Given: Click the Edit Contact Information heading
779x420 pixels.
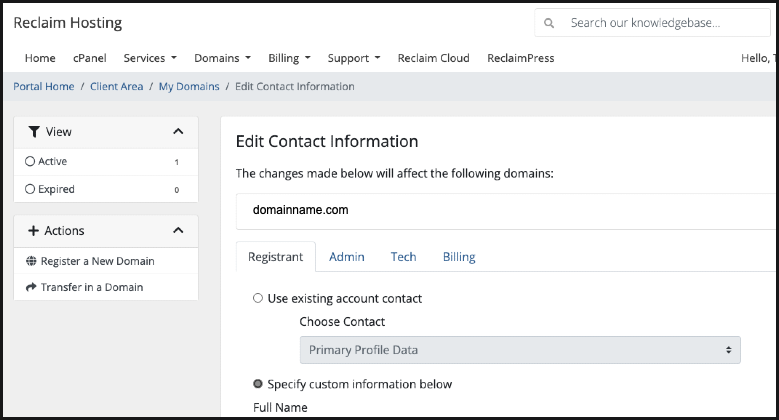Looking at the screenshot, I should click(x=327, y=141).
